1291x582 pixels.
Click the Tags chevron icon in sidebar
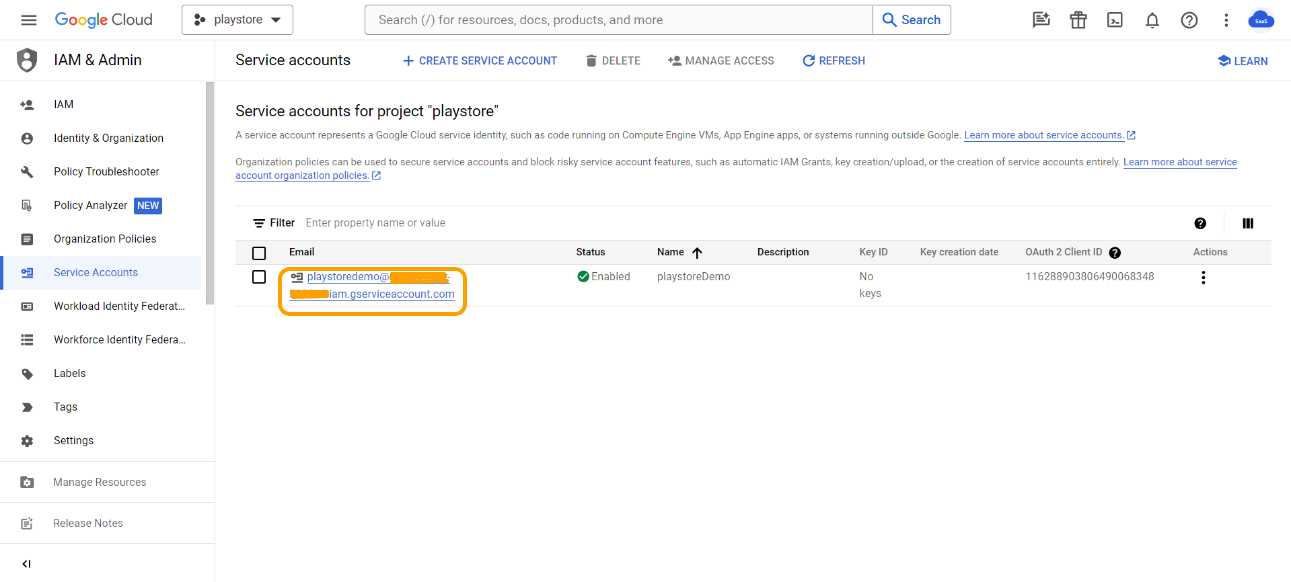tap(27, 407)
